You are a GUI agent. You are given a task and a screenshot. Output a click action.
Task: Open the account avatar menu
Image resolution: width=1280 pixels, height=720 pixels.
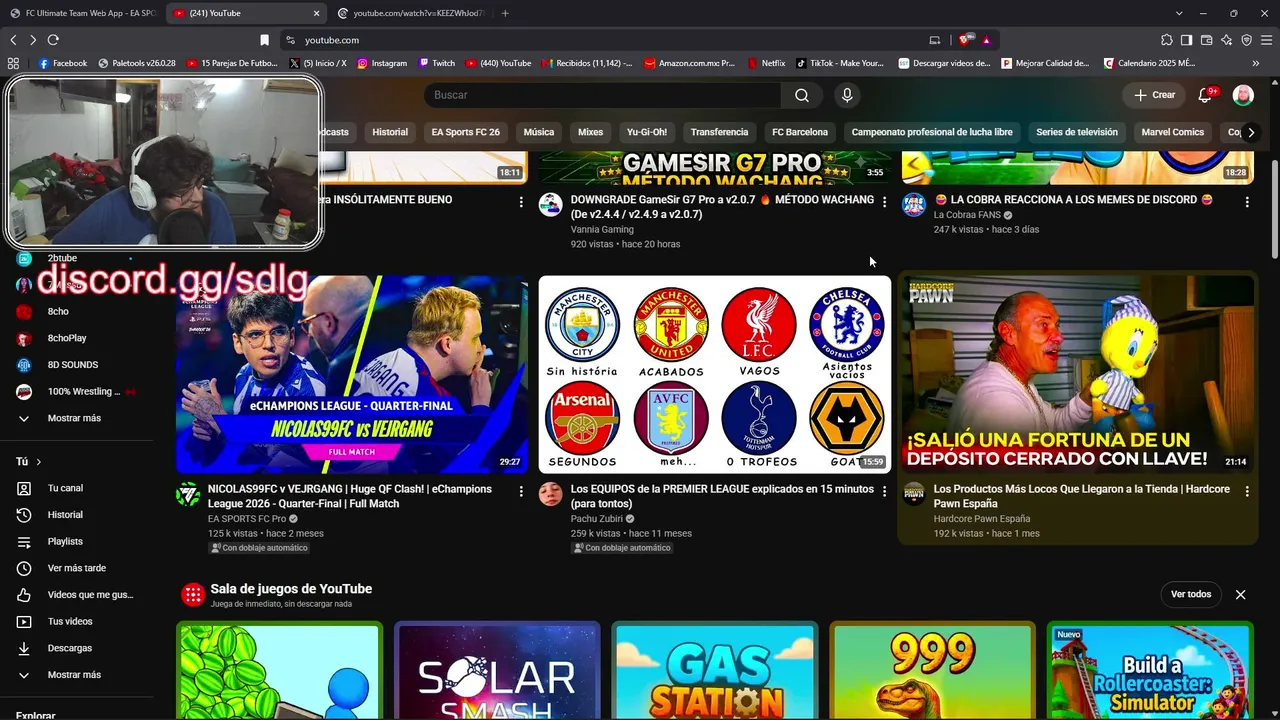(x=1243, y=95)
